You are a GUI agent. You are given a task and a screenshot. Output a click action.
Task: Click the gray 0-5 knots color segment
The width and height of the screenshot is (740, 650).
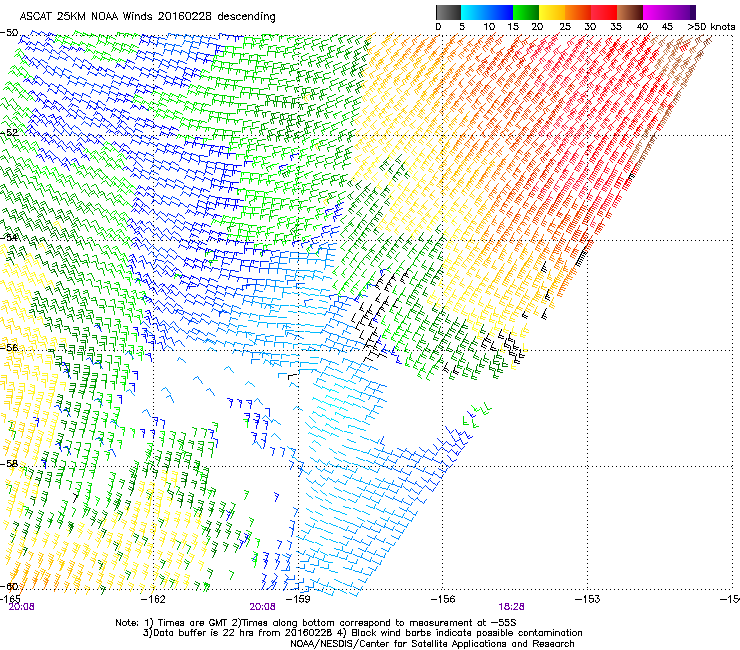click(449, 12)
